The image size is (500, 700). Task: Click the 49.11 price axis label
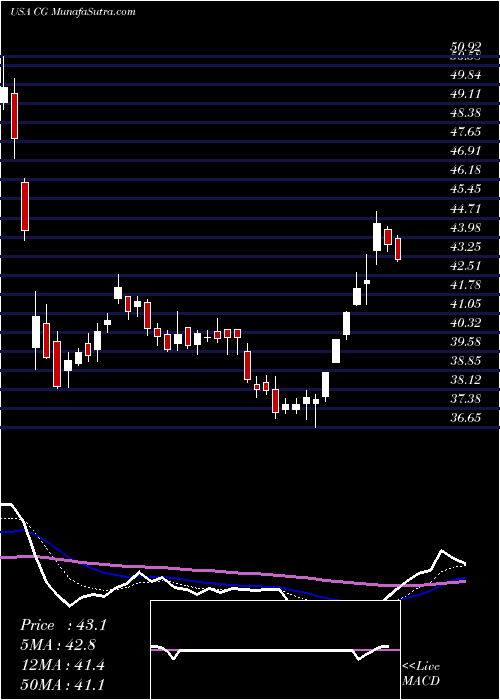466,94
